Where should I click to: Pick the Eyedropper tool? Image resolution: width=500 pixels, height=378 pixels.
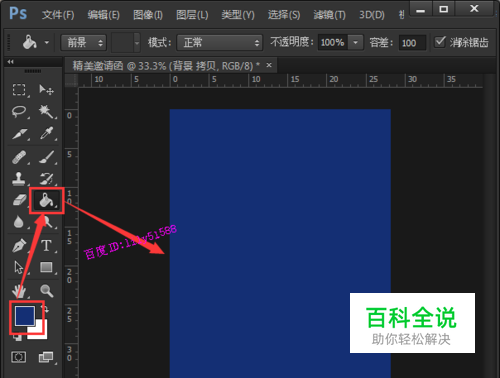coord(46,133)
